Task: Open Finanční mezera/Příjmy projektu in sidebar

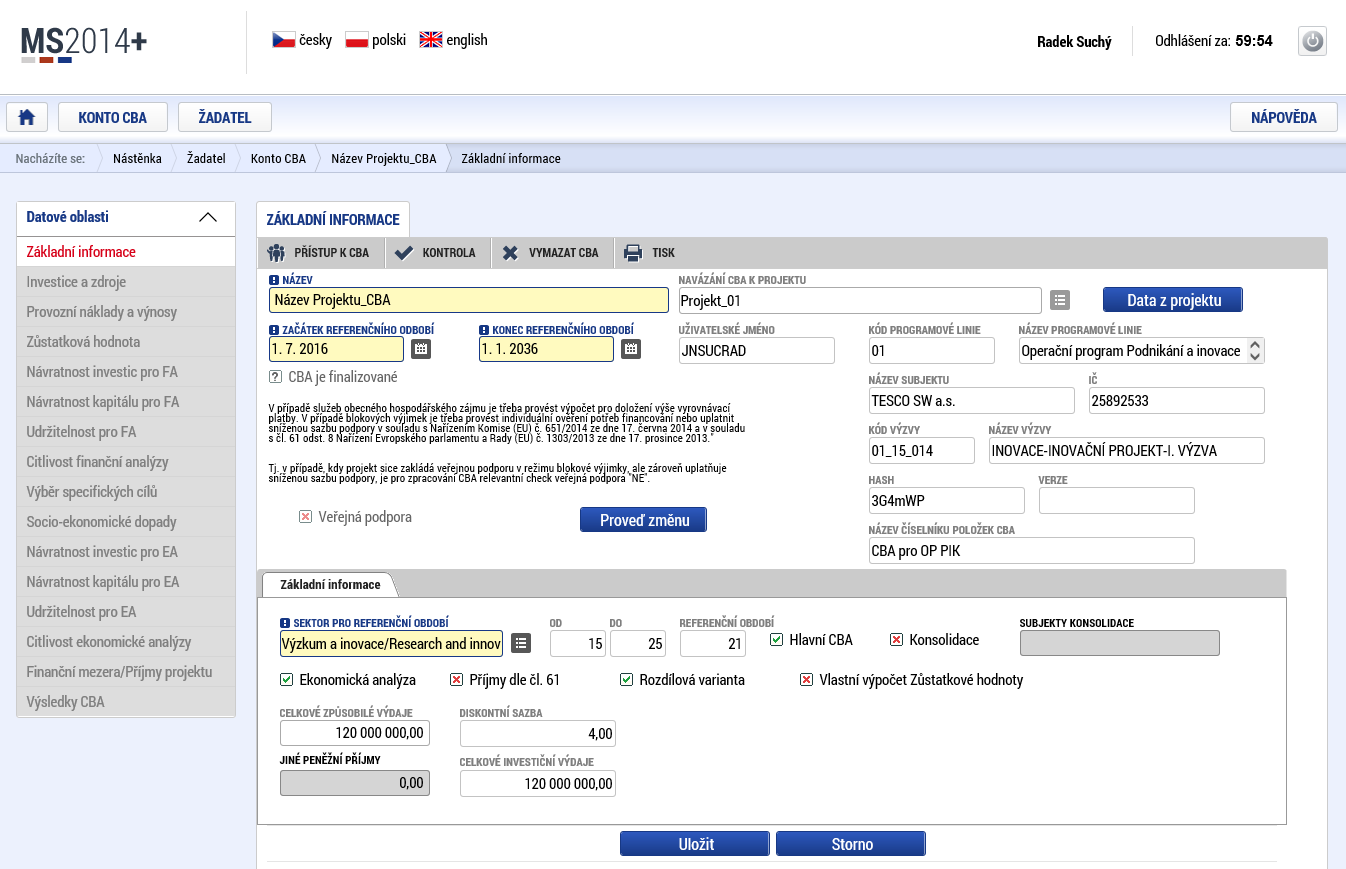Action: coord(126,672)
